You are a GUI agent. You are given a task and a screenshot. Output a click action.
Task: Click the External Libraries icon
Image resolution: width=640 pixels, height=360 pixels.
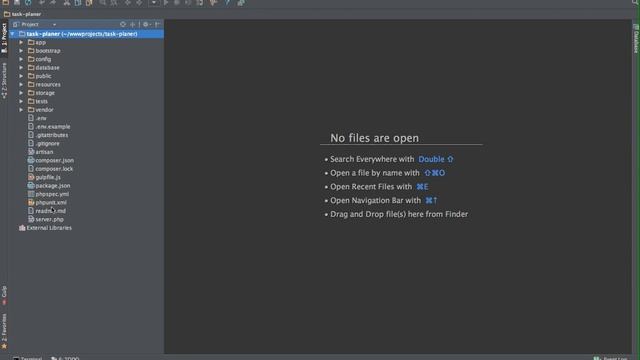pyautogui.click(x=22, y=228)
